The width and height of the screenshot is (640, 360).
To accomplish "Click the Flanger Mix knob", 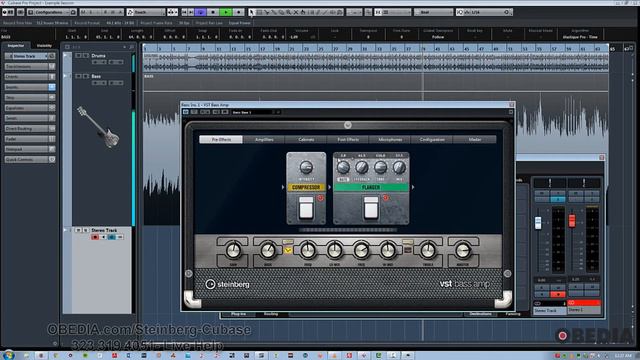I will coord(399,167).
